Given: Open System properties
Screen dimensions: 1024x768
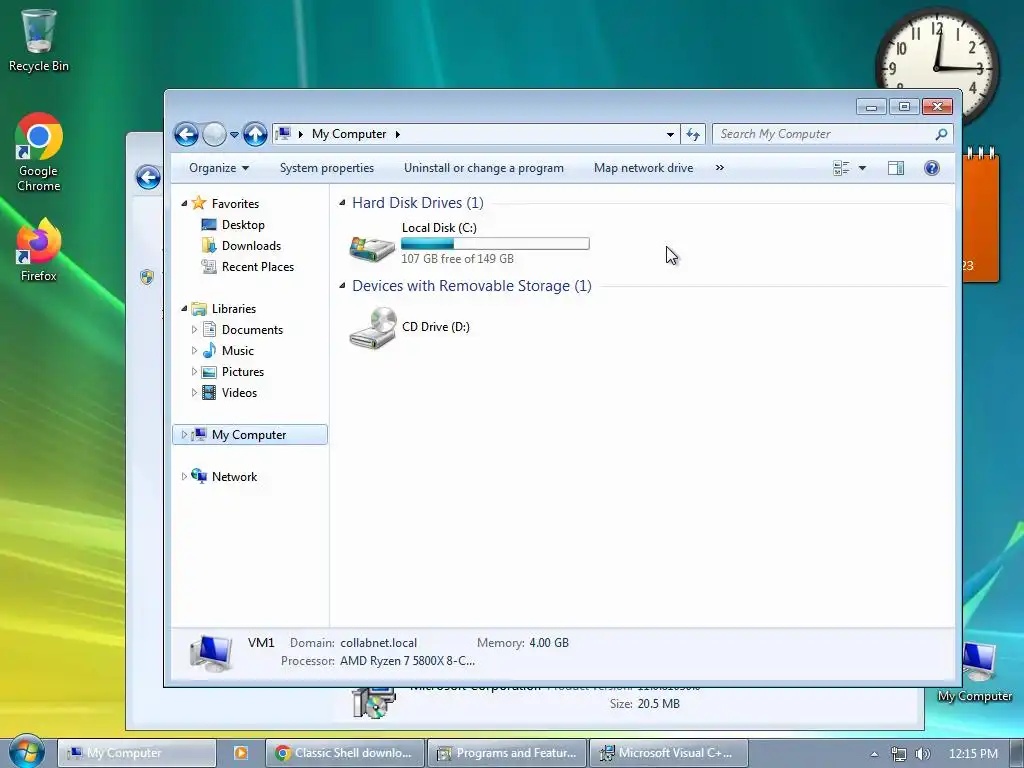Looking at the screenshot, I should point(327,168).
